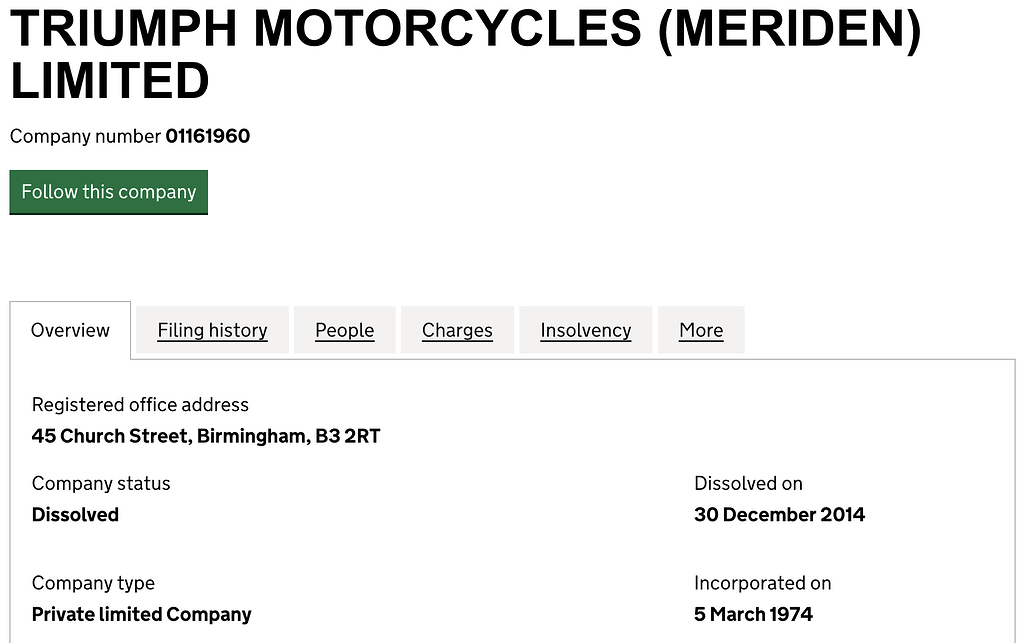The image size is (1024, 643).
Task: Select the Insolvency tab
Action: 585,330
